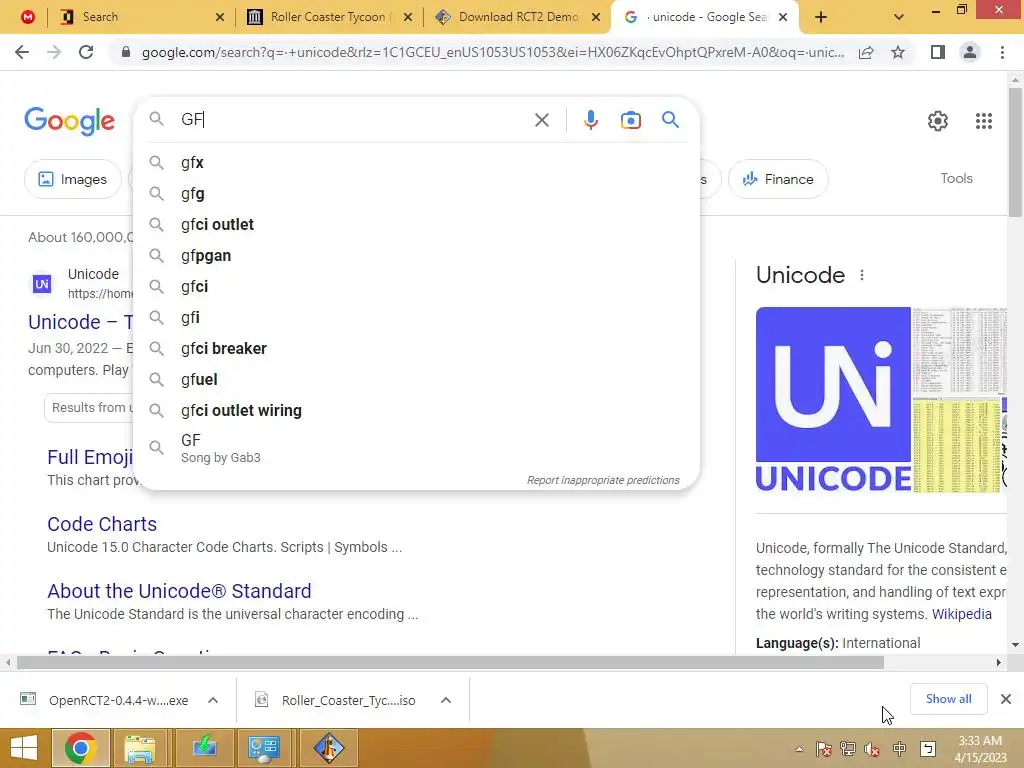Select the gfg suggestion
The height and width of the screenshot is (768, 1024).
click(417, 194)
